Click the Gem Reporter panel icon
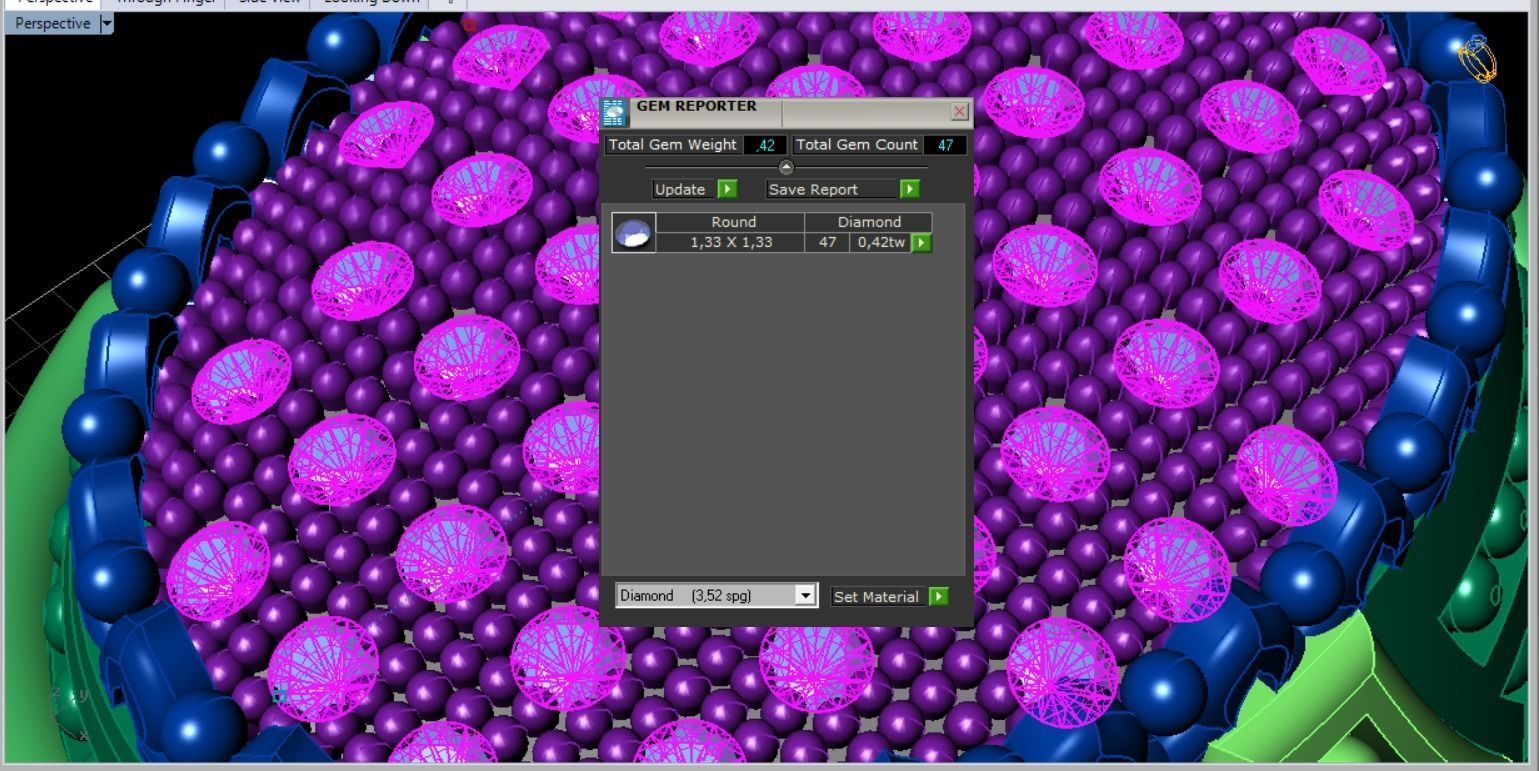The image size is (1539, 771). 614,112
